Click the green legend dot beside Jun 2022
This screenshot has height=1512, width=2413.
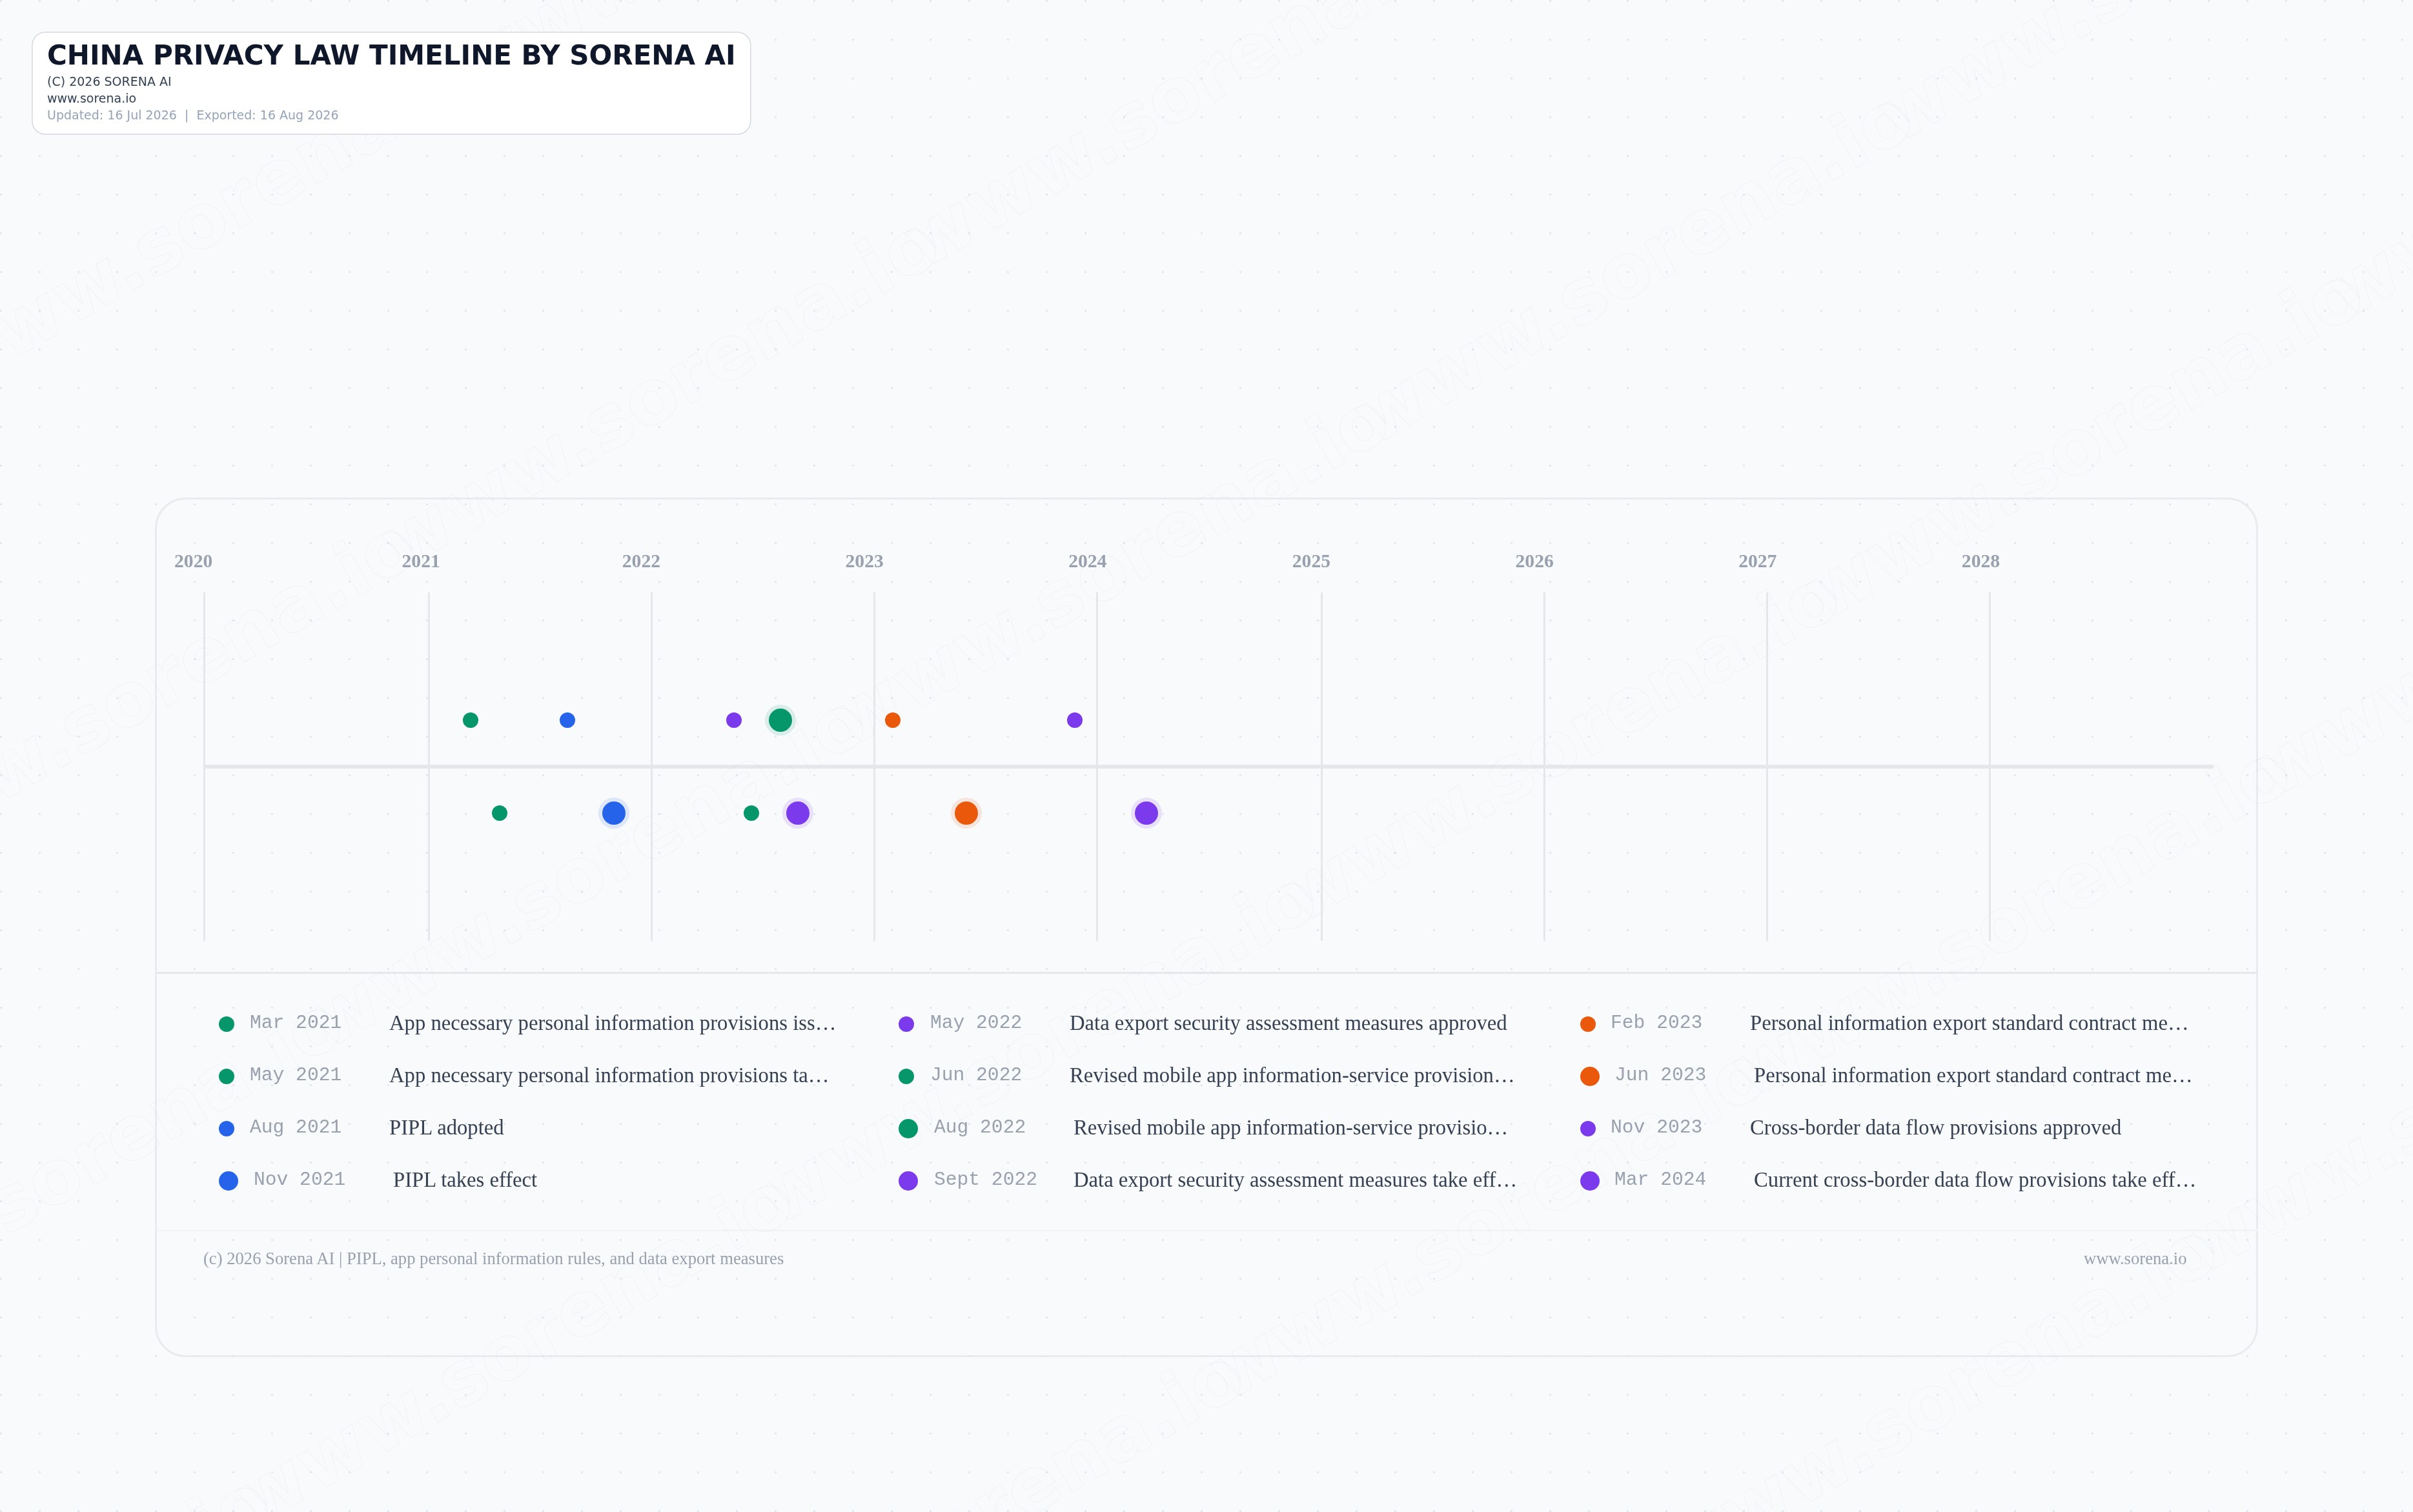click(907, 1076)
